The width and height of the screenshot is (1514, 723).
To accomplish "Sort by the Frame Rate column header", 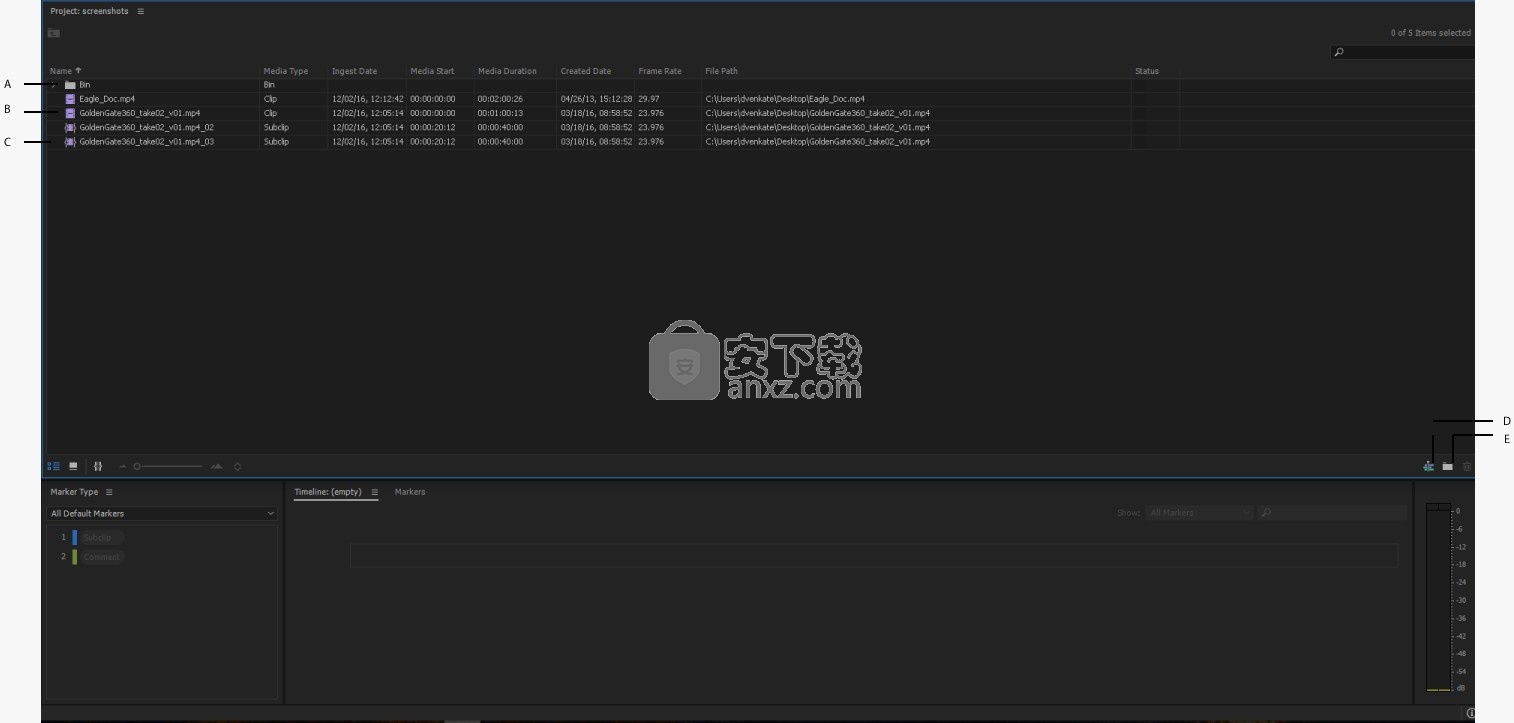I will (660, 71).
